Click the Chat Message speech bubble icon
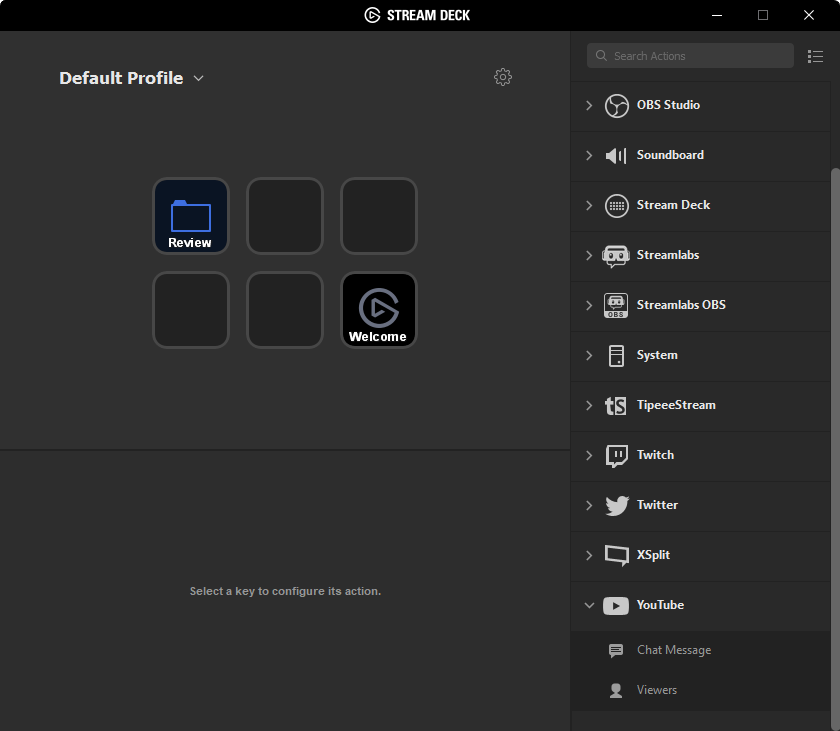The height and width of the screenshot is (731, 840). pos(616,650)
